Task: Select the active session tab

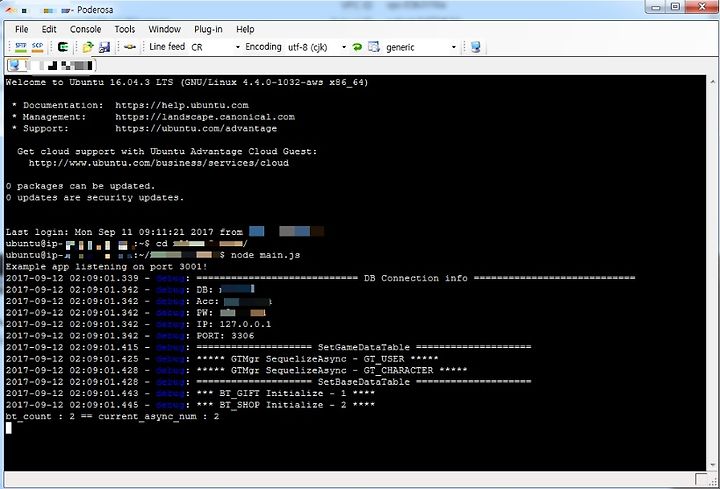Action: [x=51, y=65]
